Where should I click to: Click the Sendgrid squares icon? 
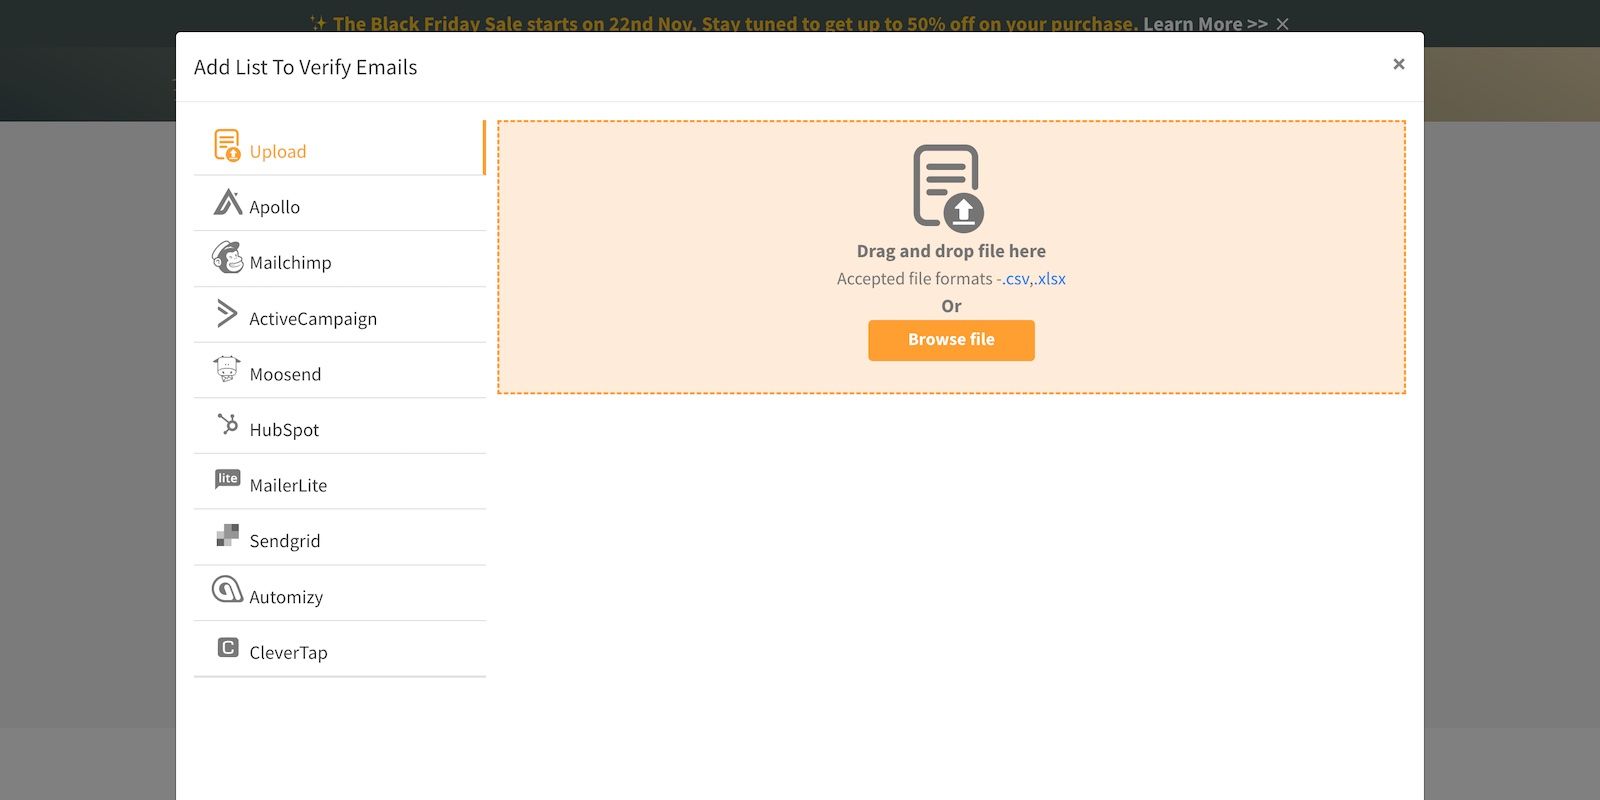[x=228, y=535]
